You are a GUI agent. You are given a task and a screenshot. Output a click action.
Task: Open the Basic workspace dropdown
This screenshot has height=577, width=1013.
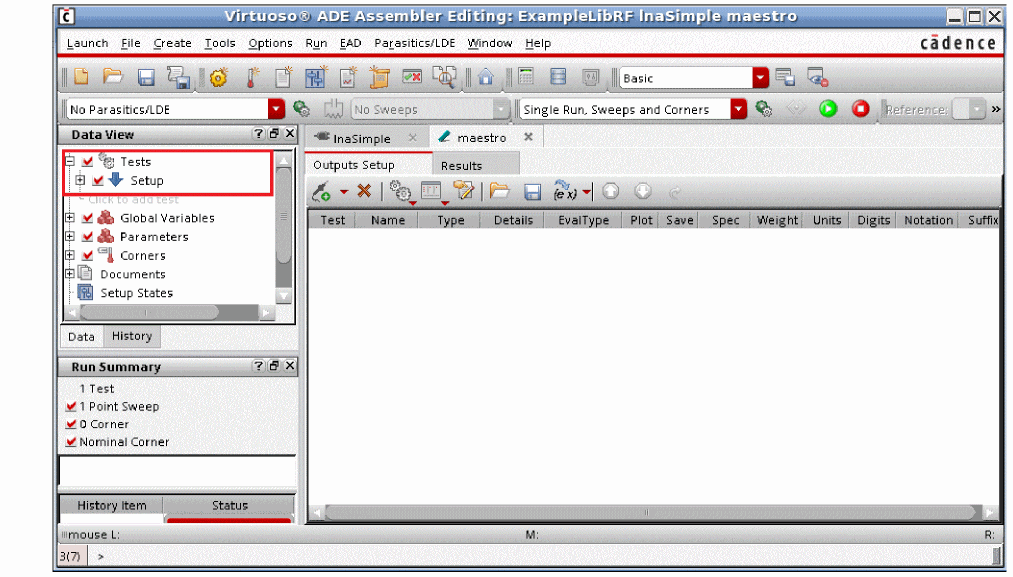[x=760, y=78]
